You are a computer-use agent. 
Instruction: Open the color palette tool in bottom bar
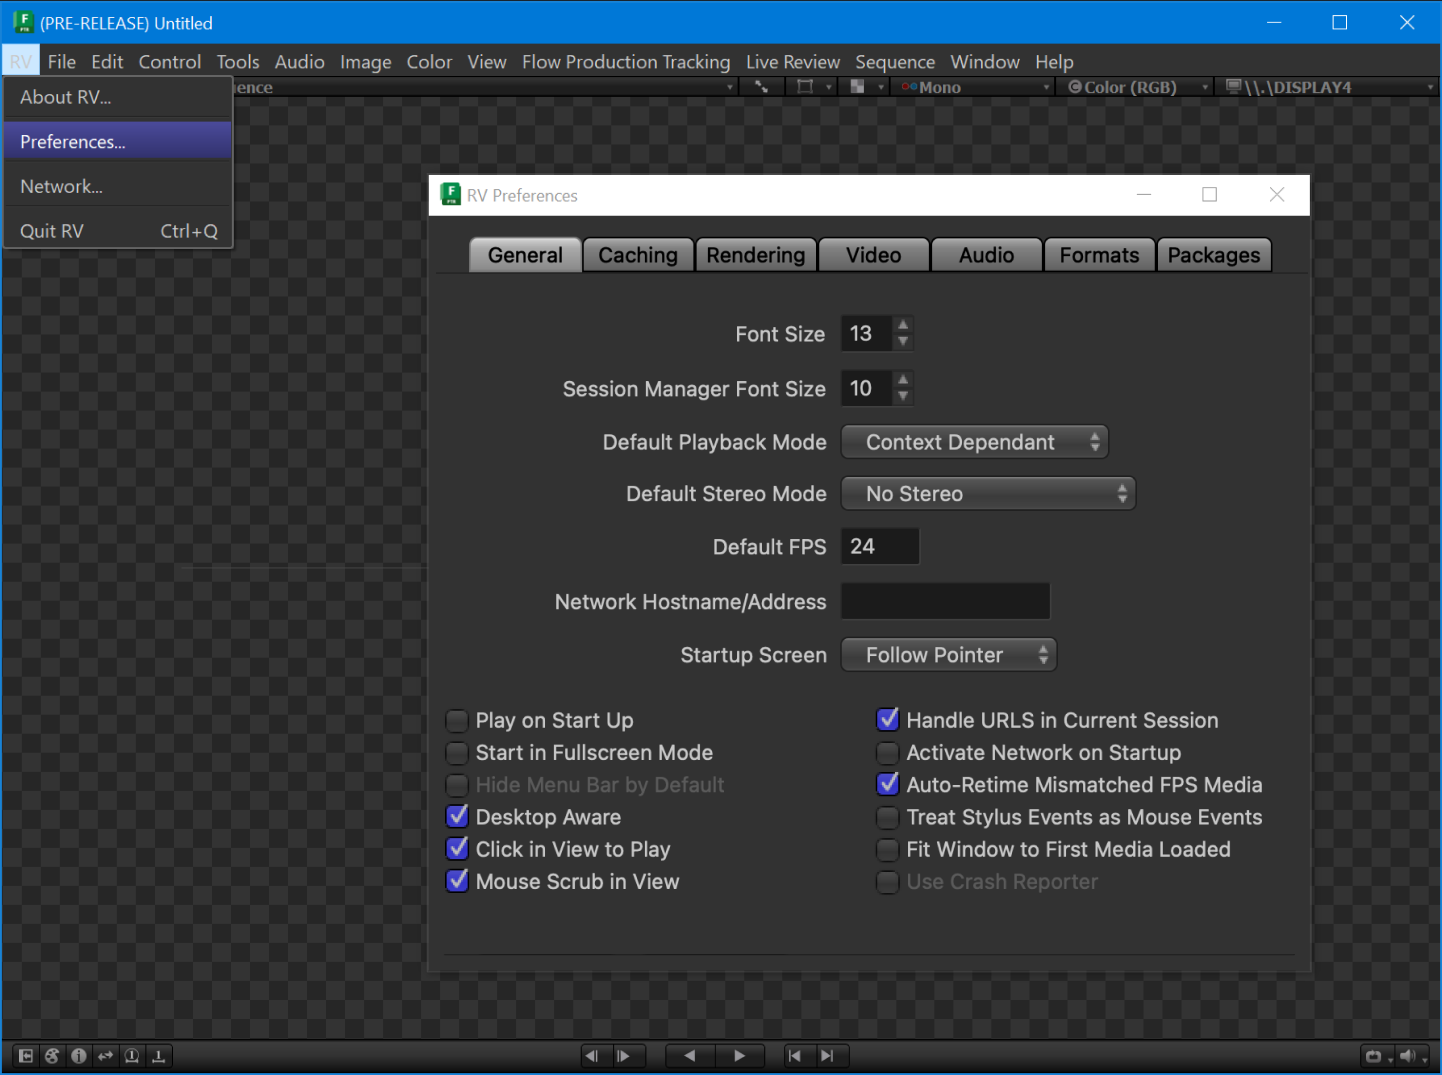(52, 1056)
